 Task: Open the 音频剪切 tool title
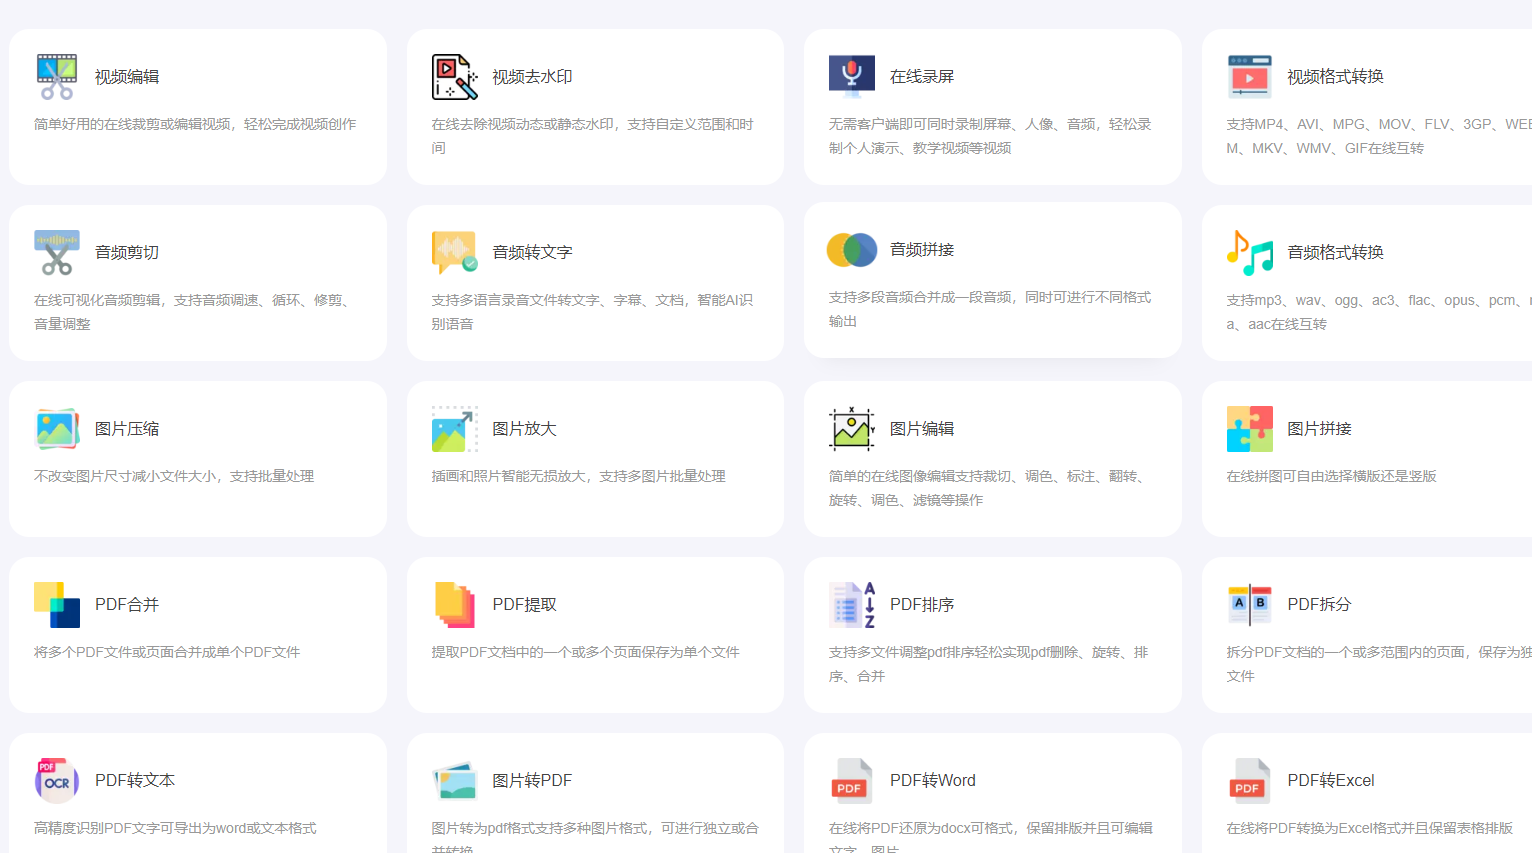pyautogui.click(x=127, y=253)
